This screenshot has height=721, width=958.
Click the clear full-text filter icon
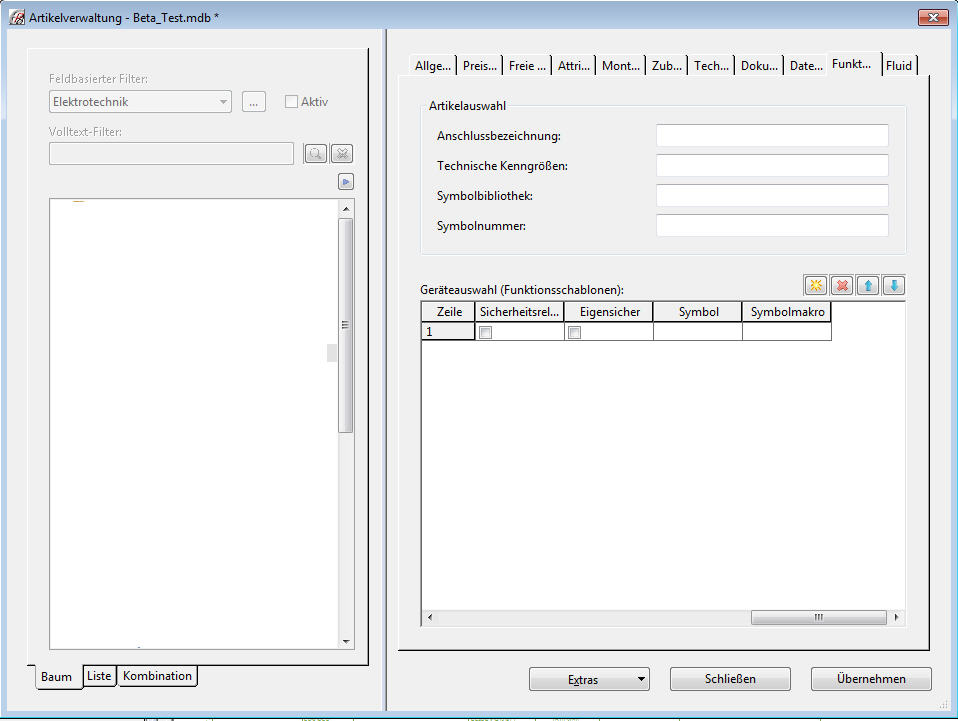[x=342, y=153]
